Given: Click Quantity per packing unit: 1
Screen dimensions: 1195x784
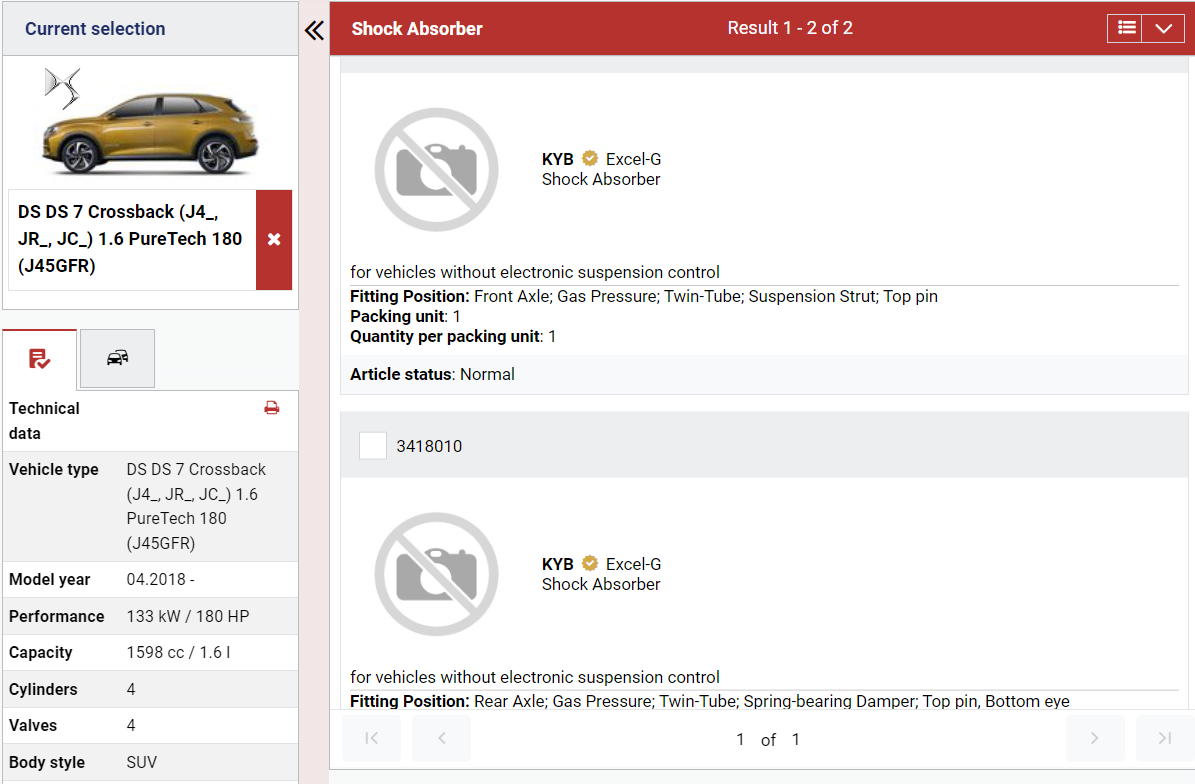Looking at the screenshot, I should [453, 336].
